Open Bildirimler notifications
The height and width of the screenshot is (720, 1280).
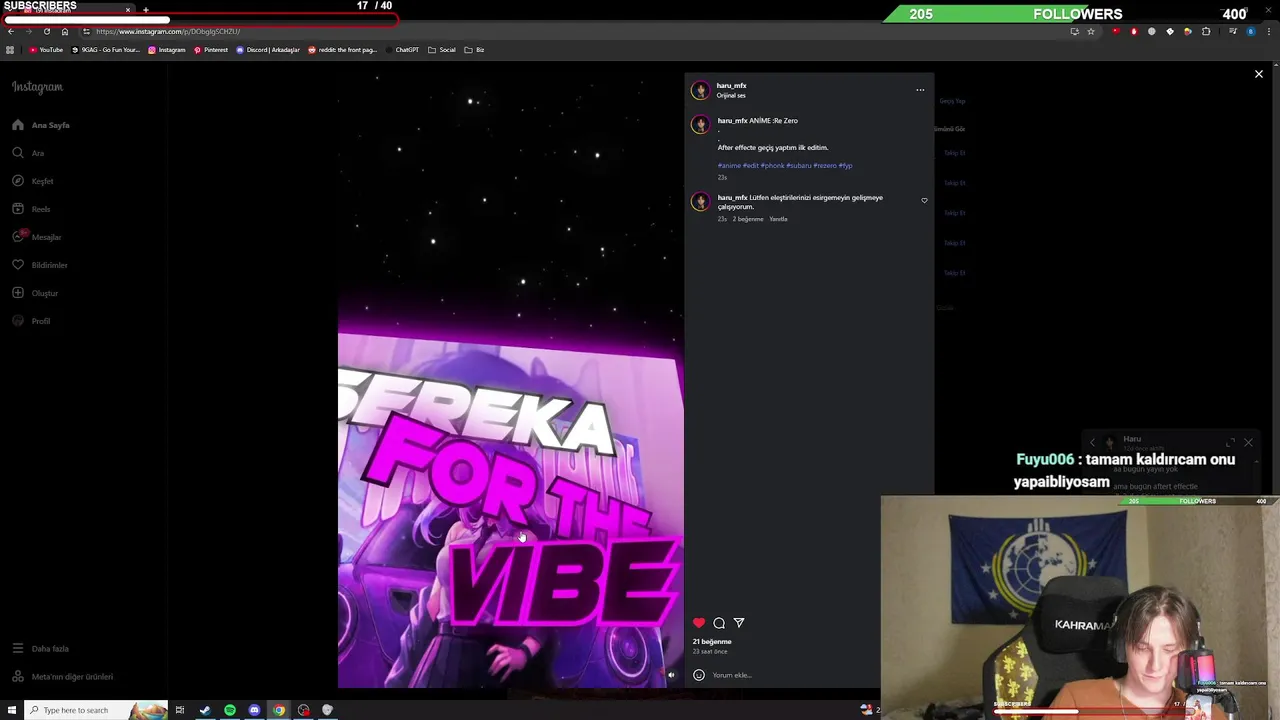(40, 265)
